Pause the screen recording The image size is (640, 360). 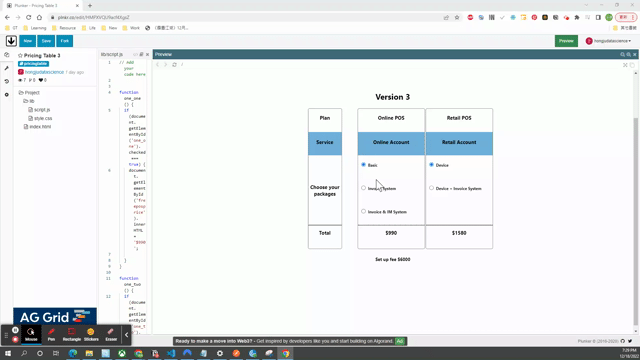coord(15,330)
